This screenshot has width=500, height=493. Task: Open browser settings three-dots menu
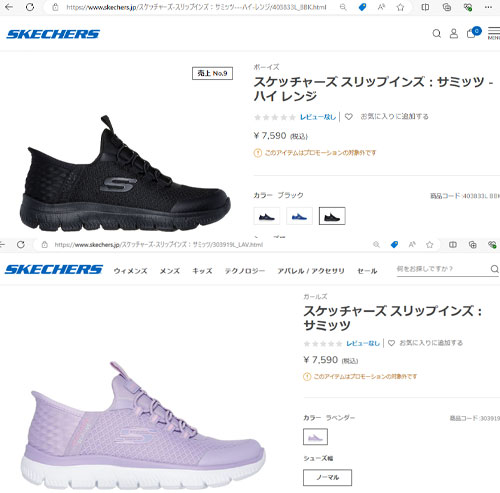(x=488, y=7)
